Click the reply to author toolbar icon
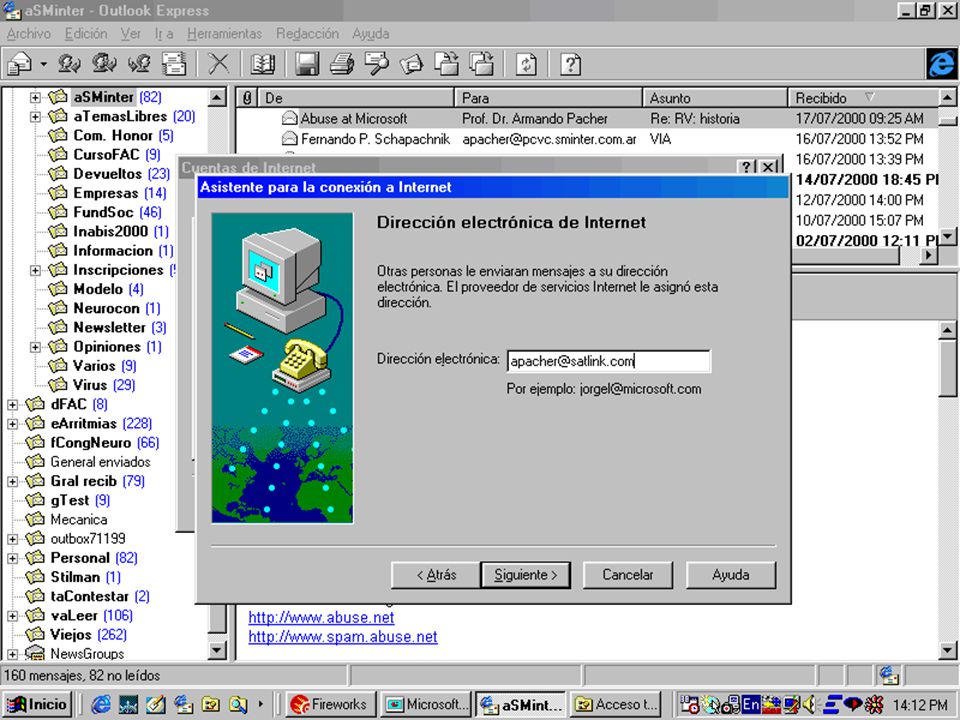Viewport: 960px width, 720px height. [69, 64]
